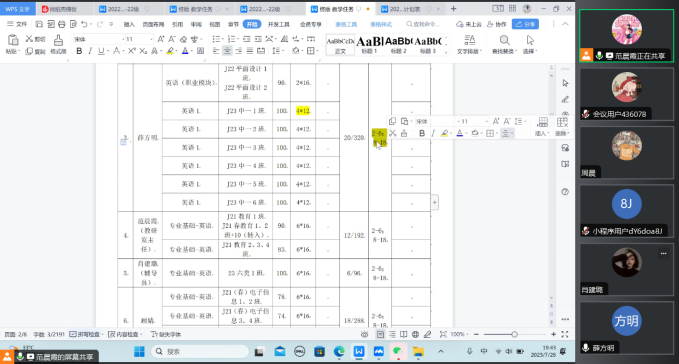
Task: Click the WPS icon in Windows taskbar
Action: coord(359,351)
